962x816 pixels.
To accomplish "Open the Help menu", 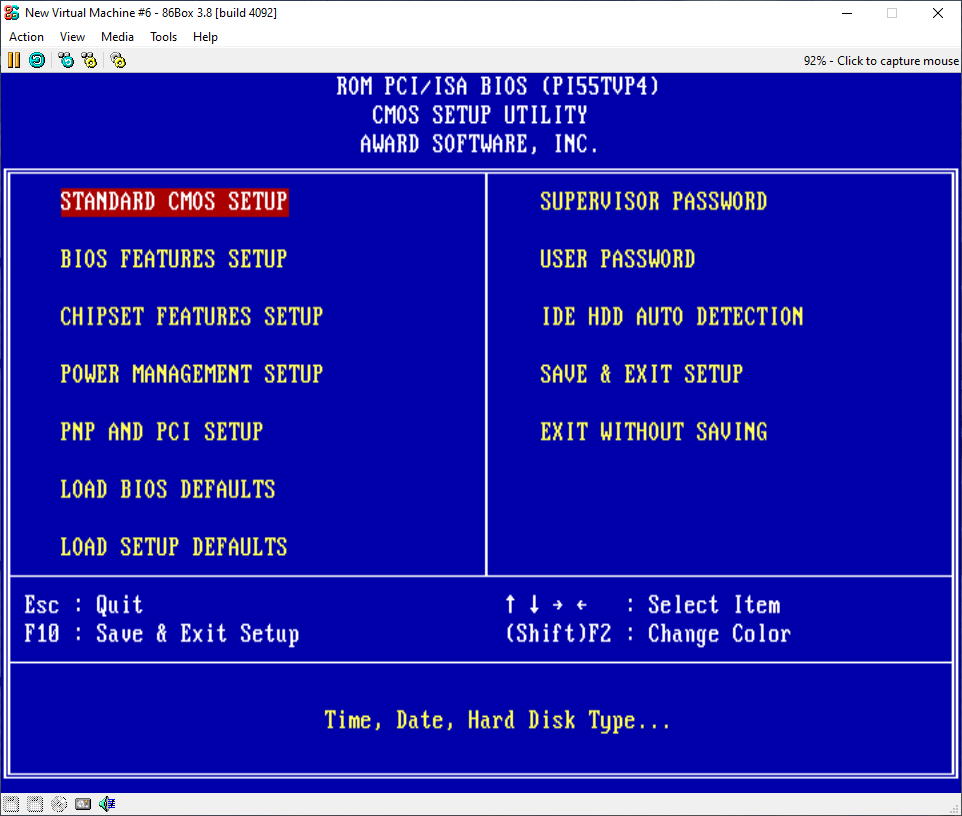I will (205, 37).
